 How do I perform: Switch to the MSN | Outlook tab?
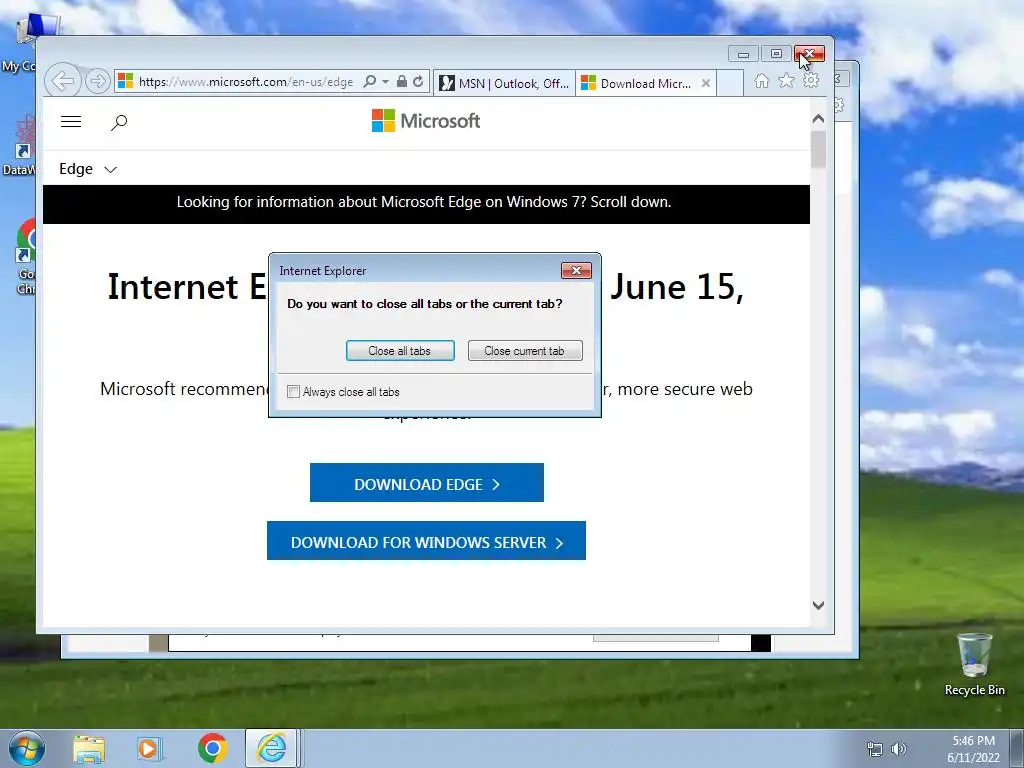[504, 83]
